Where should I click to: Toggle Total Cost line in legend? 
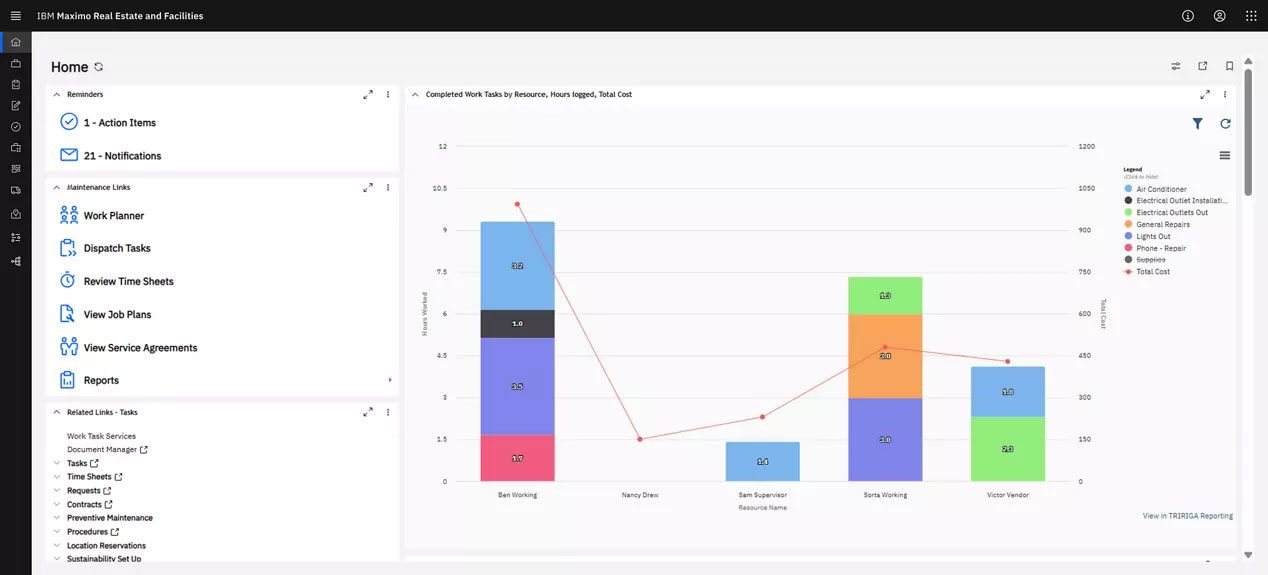pos(1152,272)
